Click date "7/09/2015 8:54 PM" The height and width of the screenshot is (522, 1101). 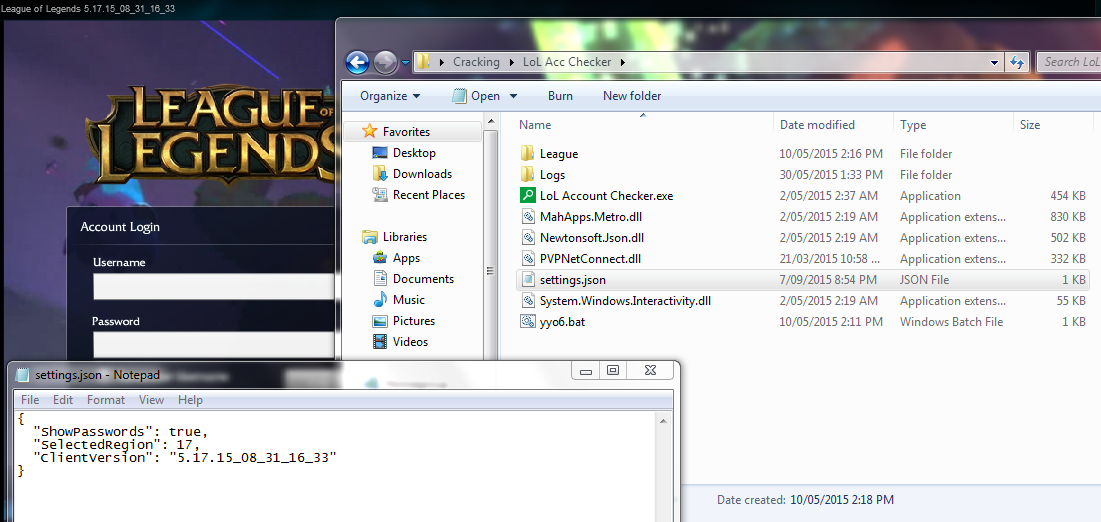pyautogui.click(x=828, y=280)
